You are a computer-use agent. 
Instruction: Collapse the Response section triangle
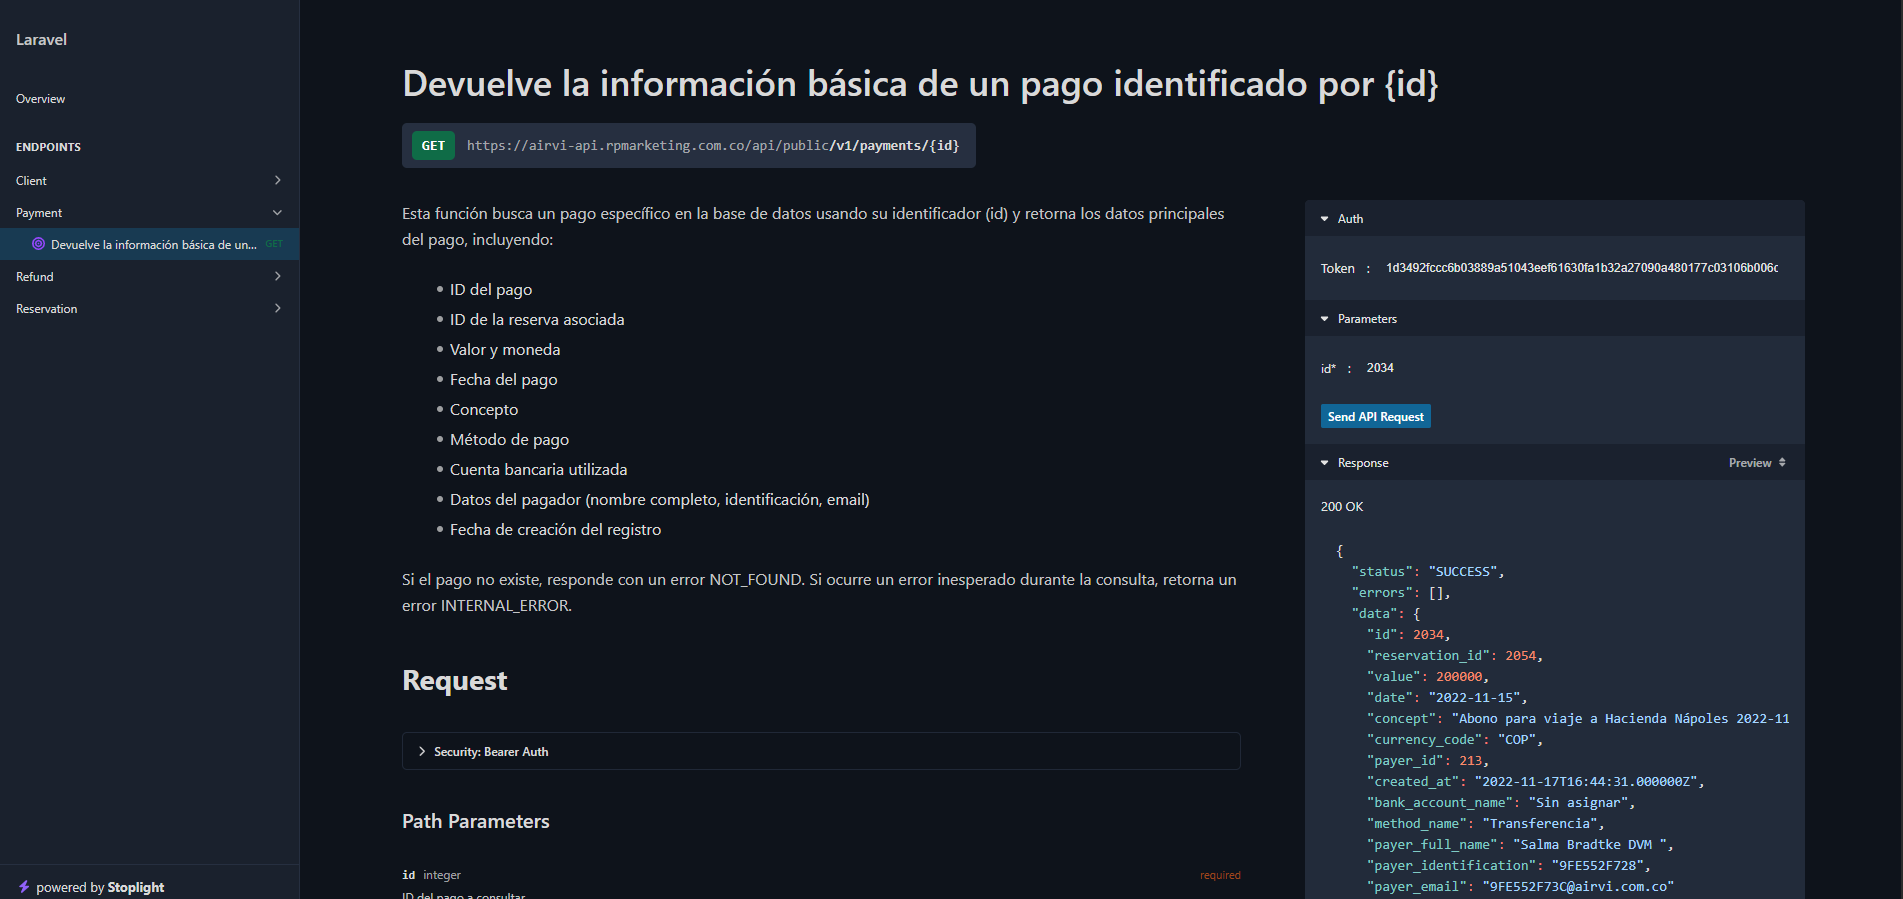click(1325, 463)
